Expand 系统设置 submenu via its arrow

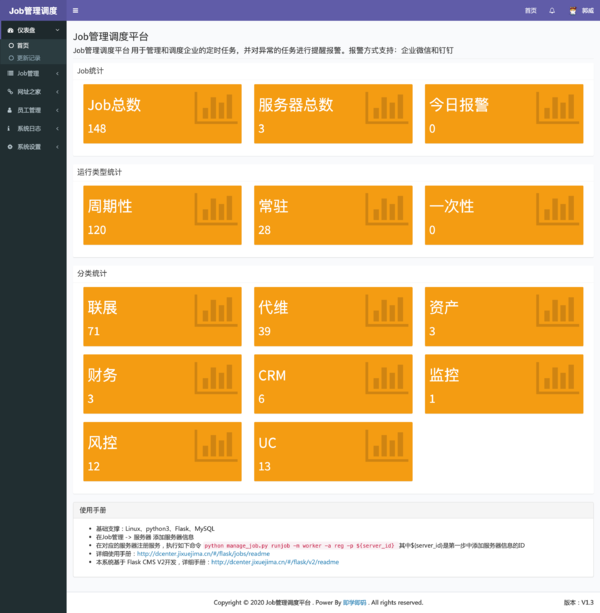pyautogui.click(x=57, y=147)
